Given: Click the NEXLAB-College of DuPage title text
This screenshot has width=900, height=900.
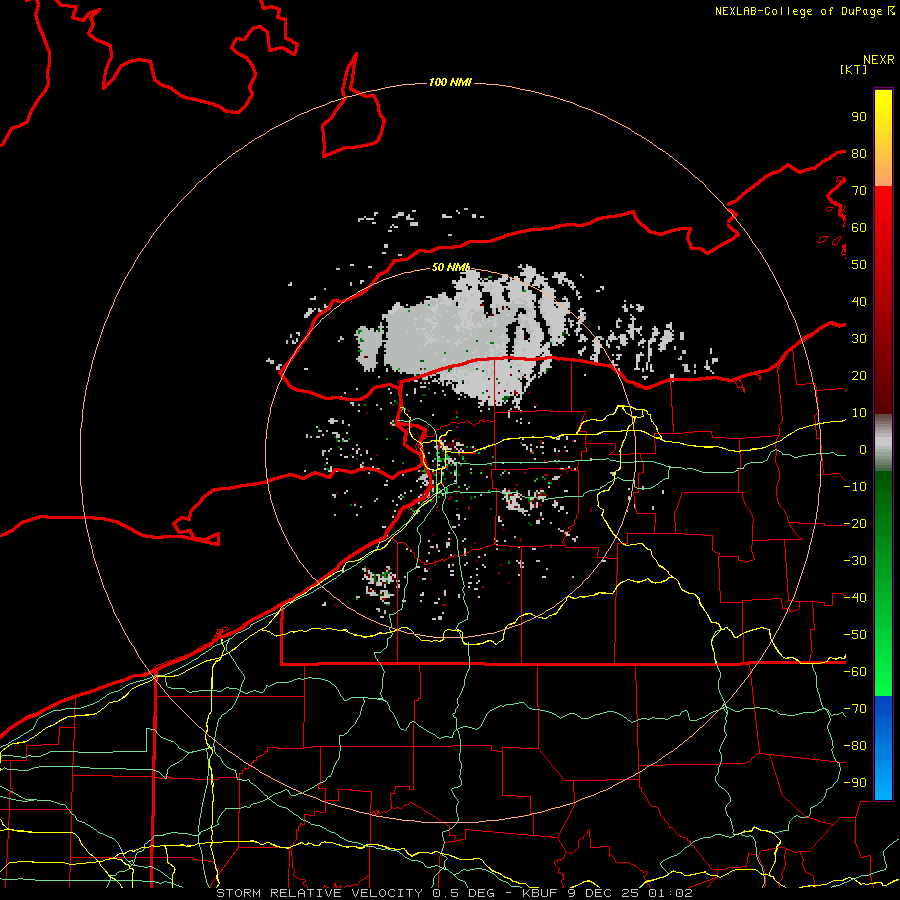Looking at the screenshot, I should pyautogui.click(x=799, y=11).
